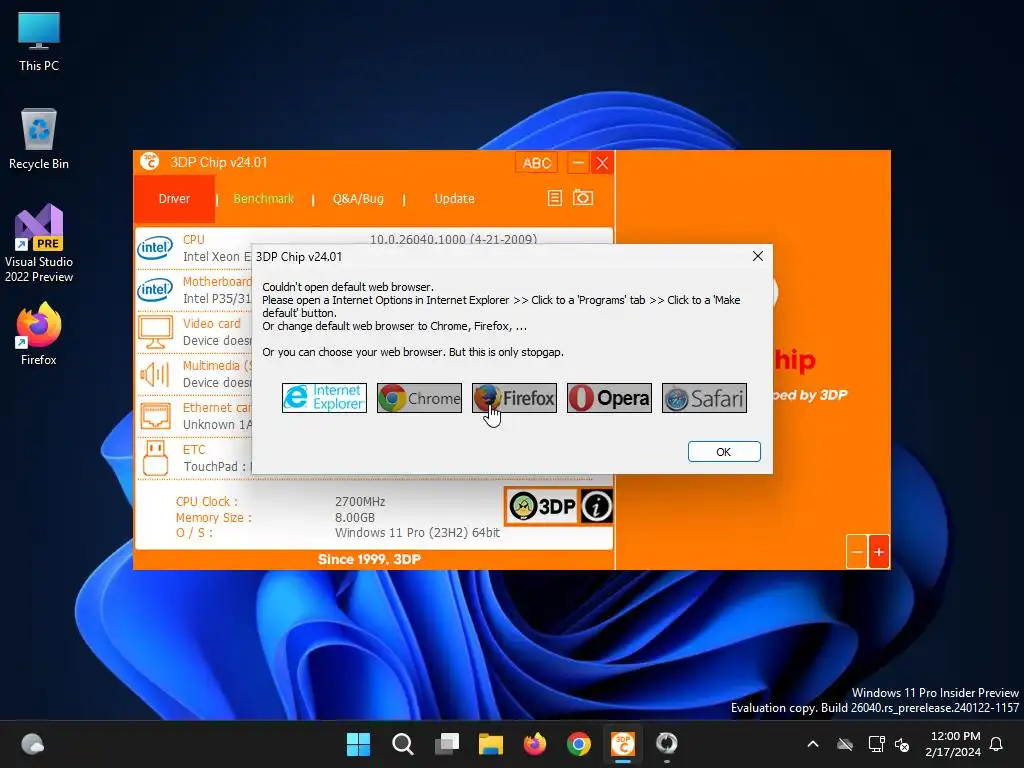Click the Memory Size value 8.00GB
Viewport: 1024px width, 768px height.
tap(355, 517)
